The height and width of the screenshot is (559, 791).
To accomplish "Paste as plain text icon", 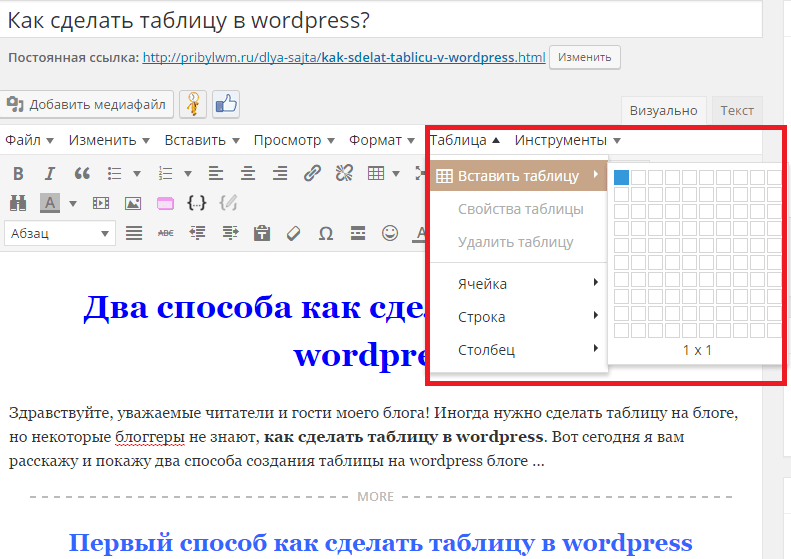I will pos(262,233).
